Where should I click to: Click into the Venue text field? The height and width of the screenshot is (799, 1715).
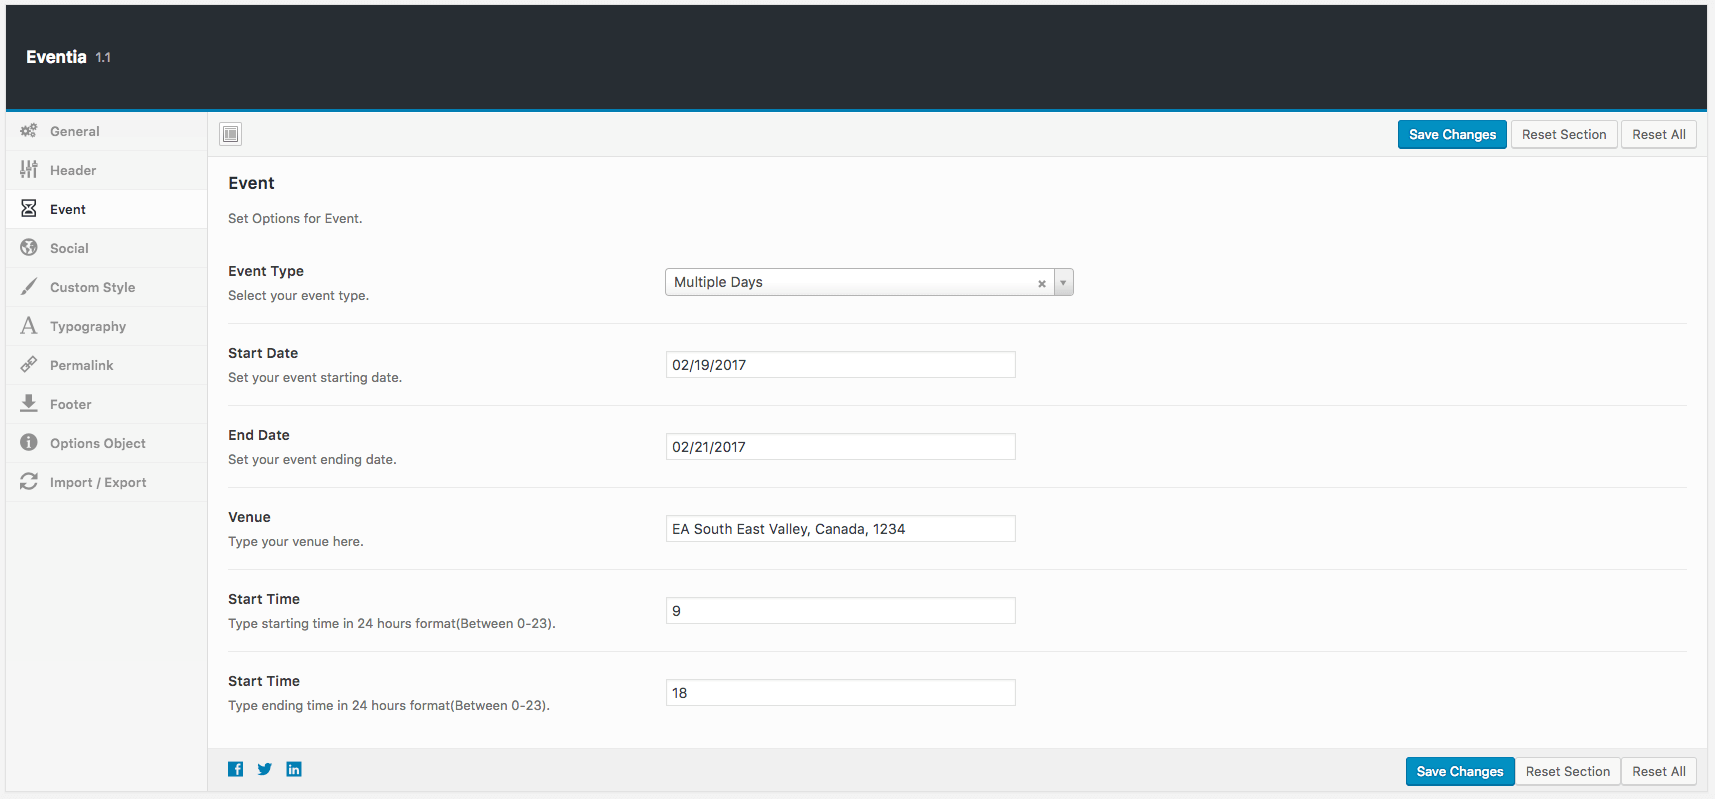click(x=840, y=529)
